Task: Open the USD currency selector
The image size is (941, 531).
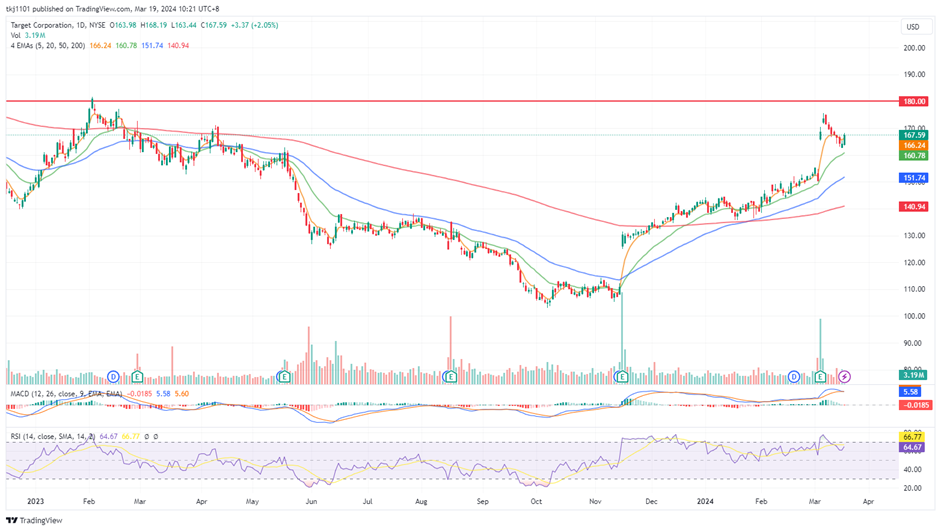Action: point(911,27)
